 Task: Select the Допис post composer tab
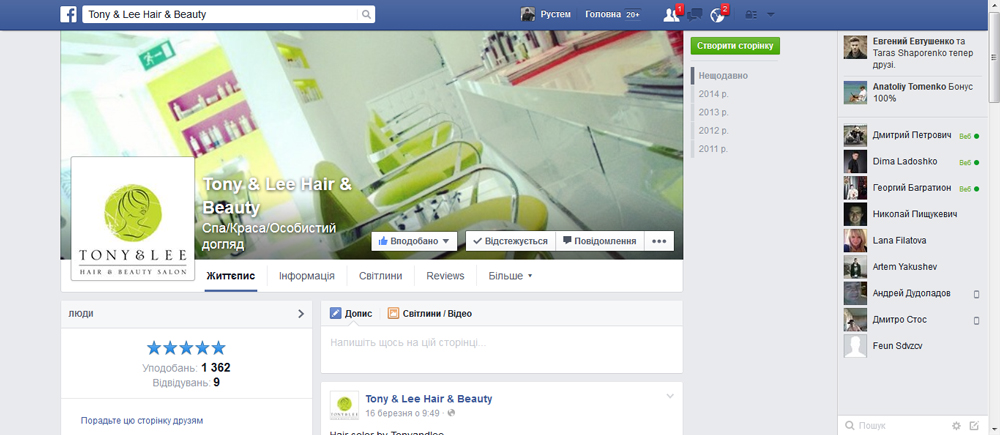pyautogui.click(x=351, y=314)
